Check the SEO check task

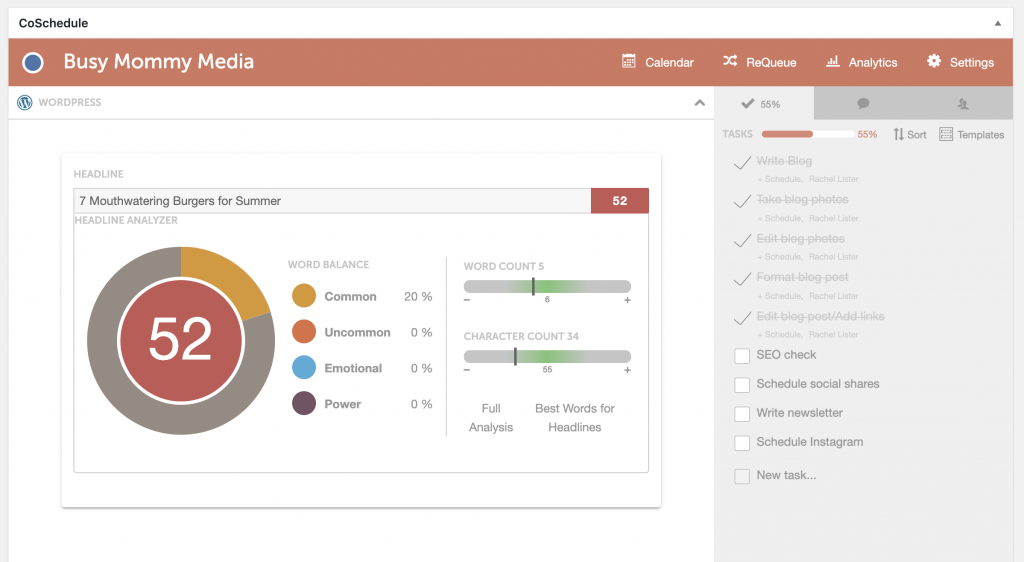pos(742,356)
